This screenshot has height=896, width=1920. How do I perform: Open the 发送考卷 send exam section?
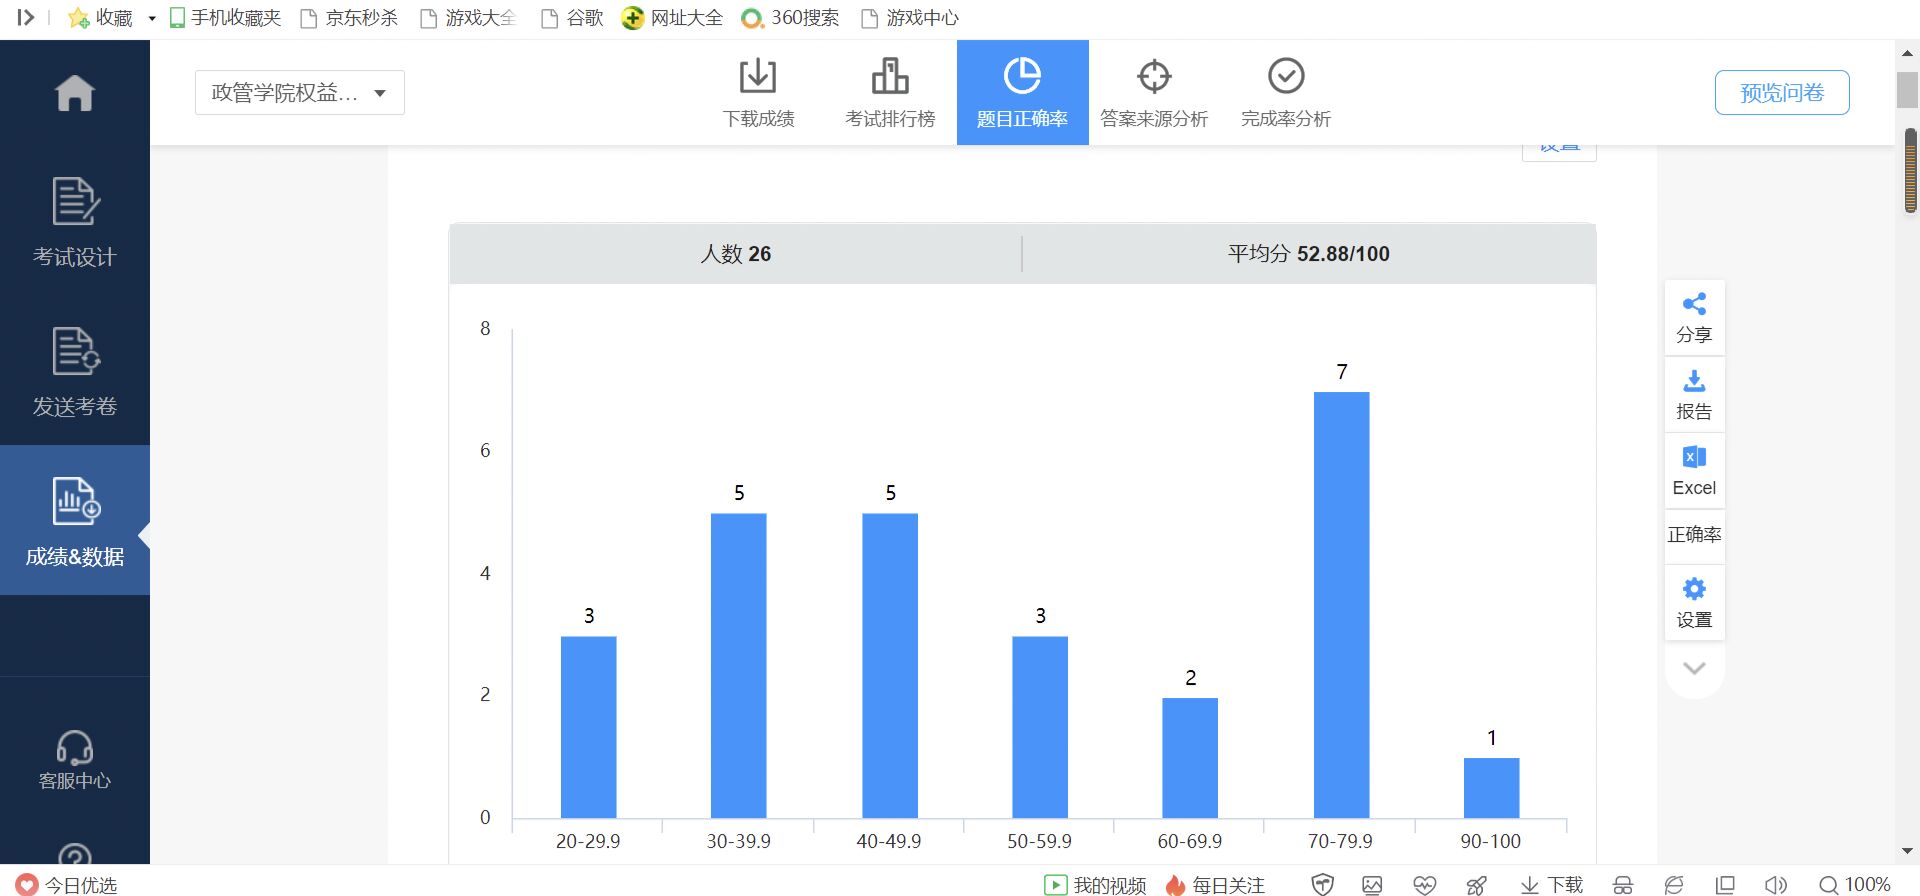74,371
